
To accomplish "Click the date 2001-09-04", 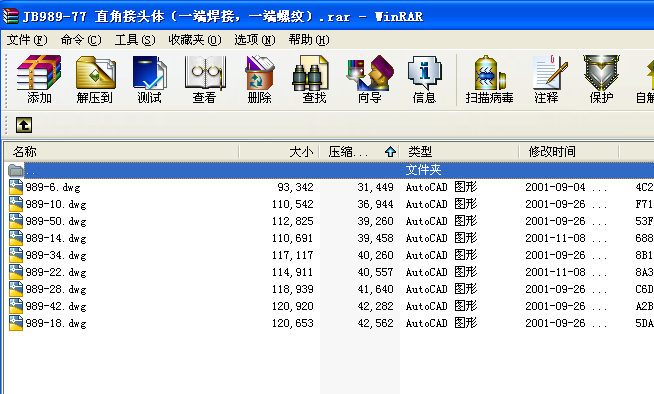I will 555,187.
